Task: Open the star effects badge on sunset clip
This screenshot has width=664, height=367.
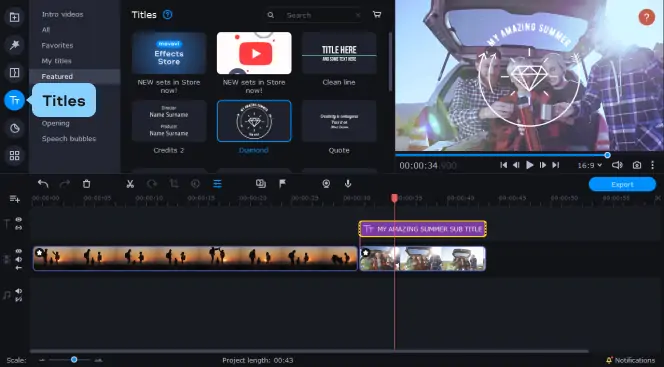Action: (40, 253)
